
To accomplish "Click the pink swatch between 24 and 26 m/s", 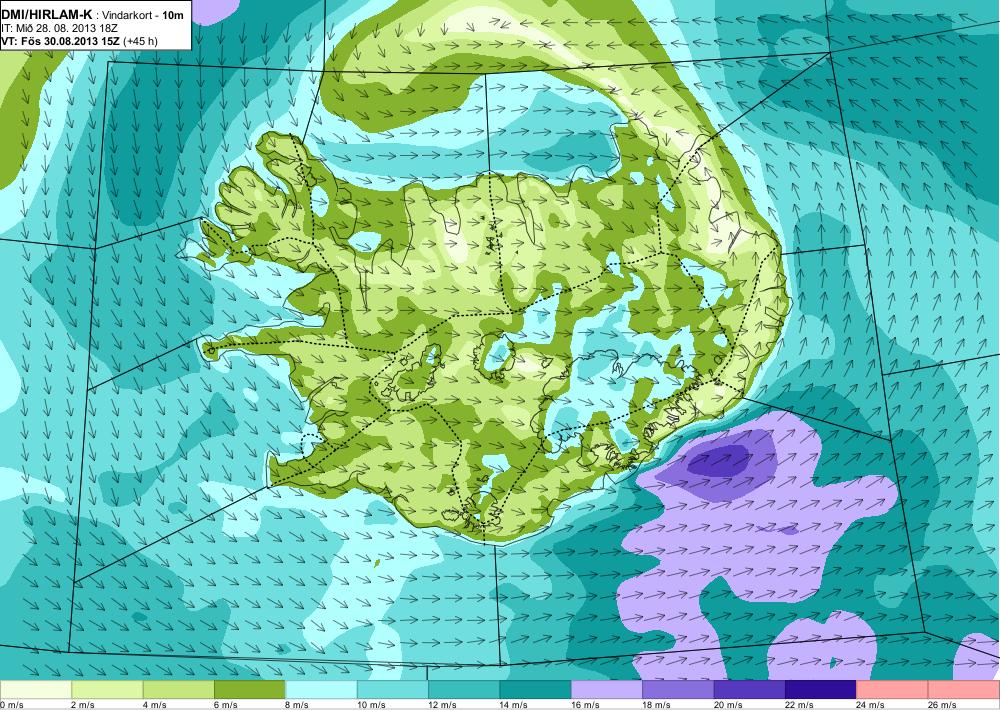I will (x=893, y=690).
